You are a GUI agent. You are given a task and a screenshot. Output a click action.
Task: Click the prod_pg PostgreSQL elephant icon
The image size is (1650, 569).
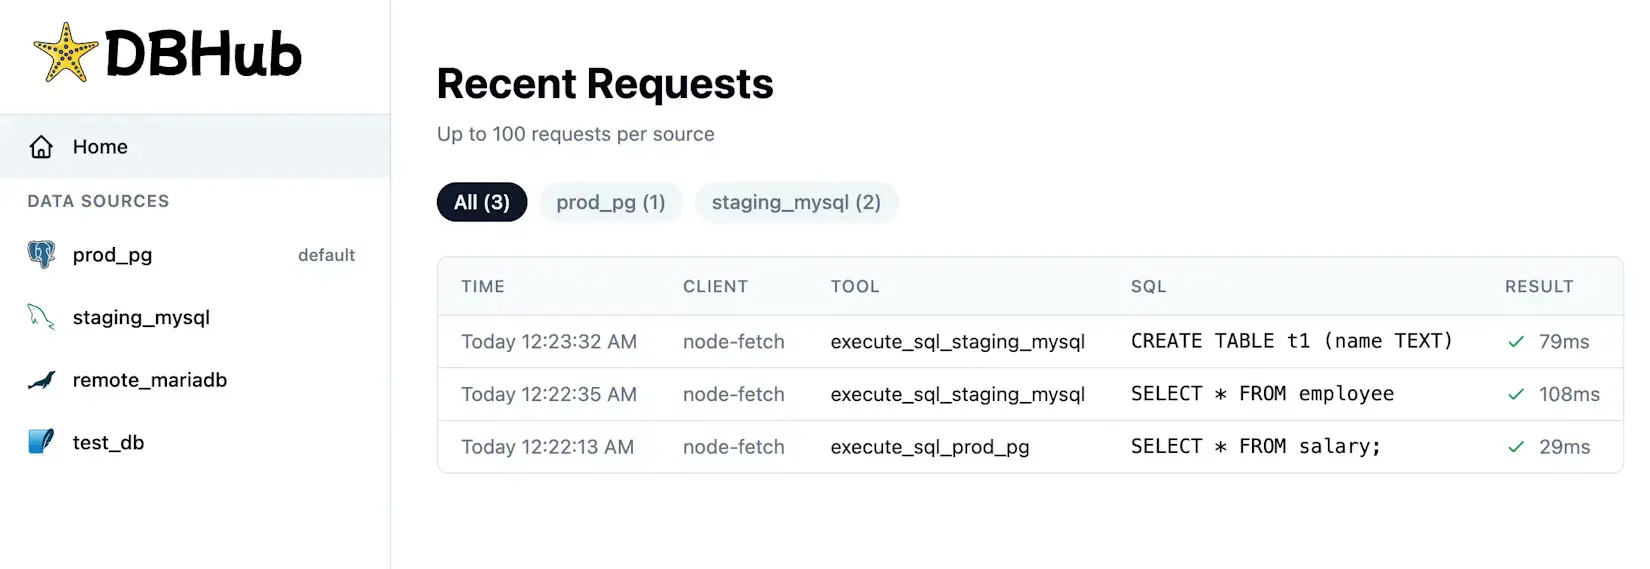coord(41,255)
